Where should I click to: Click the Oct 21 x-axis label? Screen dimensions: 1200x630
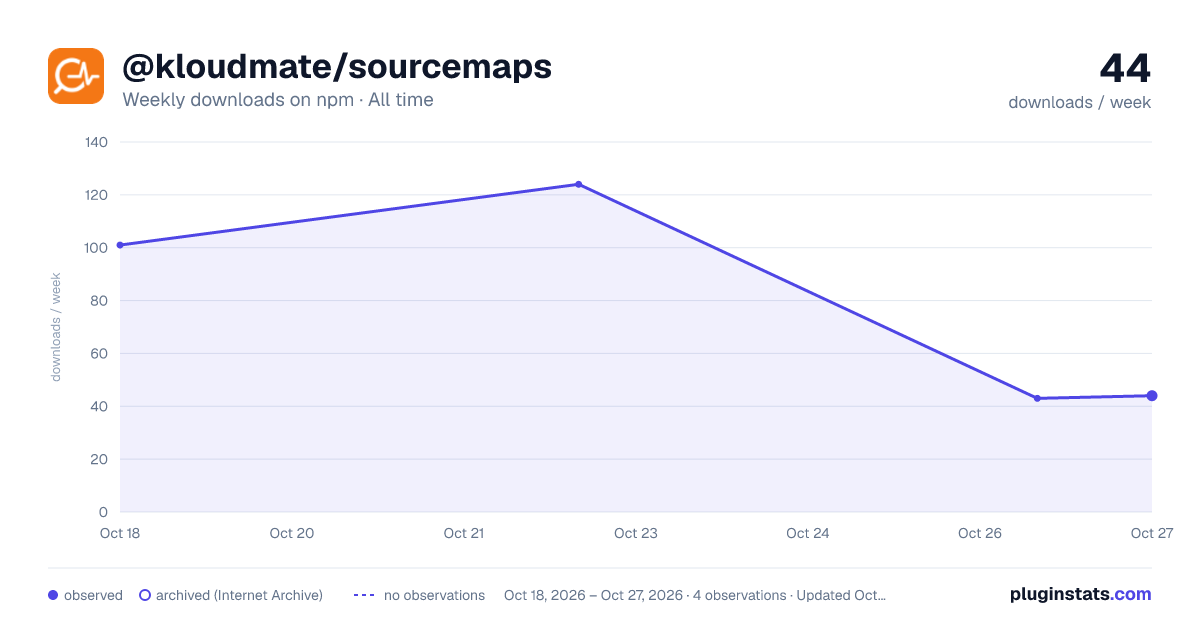[x=464, y=533]
